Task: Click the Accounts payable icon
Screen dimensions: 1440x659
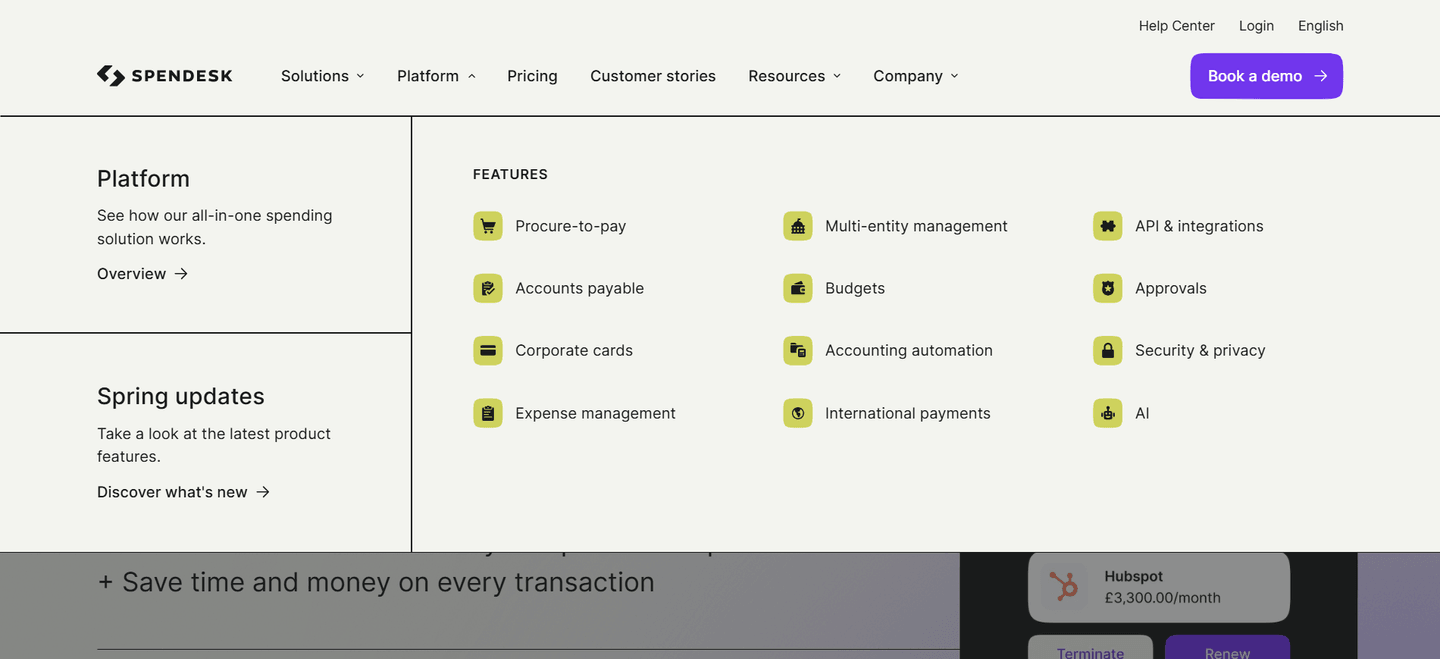Action: (x=488, y=288)
